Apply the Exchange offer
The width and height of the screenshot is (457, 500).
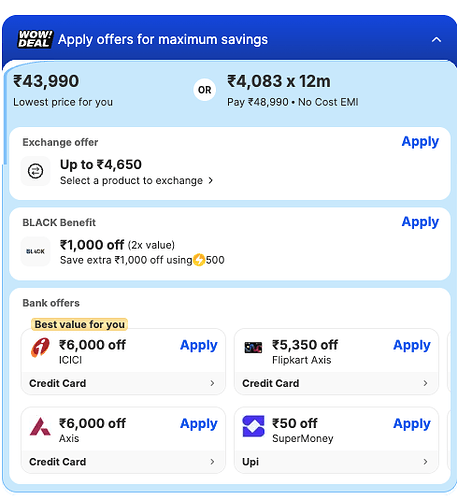pos(420,142)
